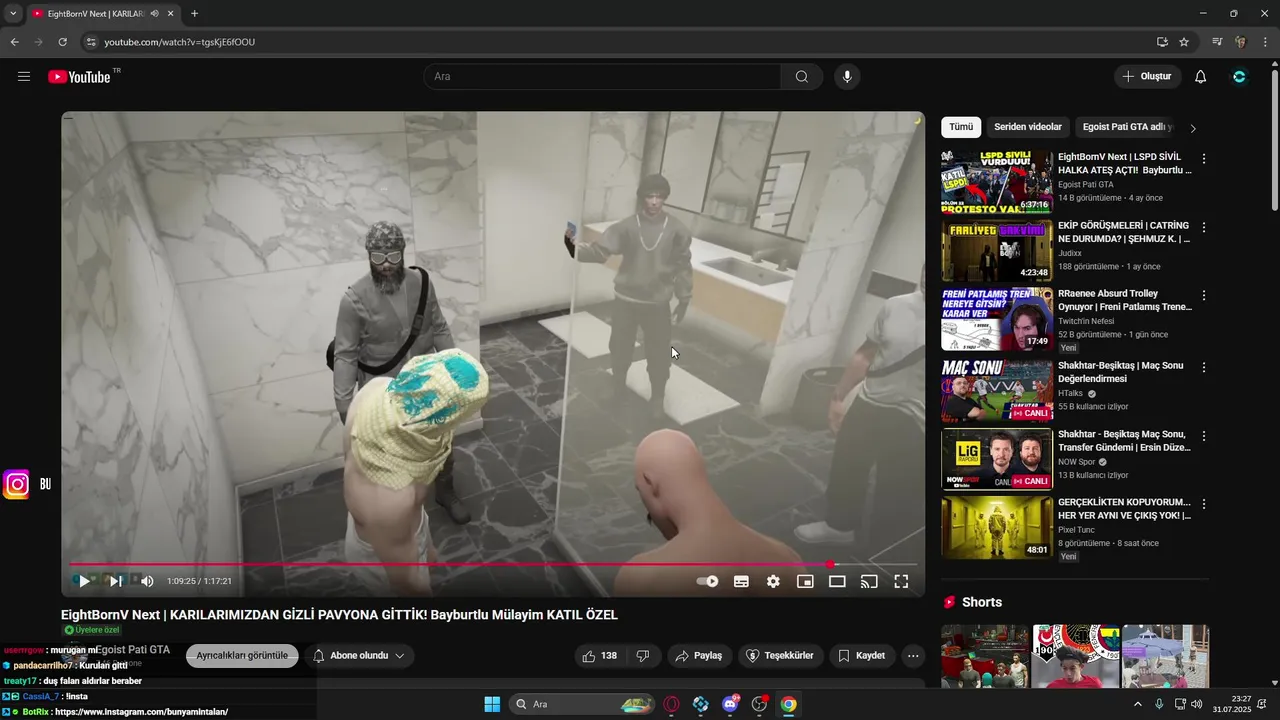This screenshot has height=720, width=1280.
Task: Click the search magnifier button
Action: pos(802,77)
